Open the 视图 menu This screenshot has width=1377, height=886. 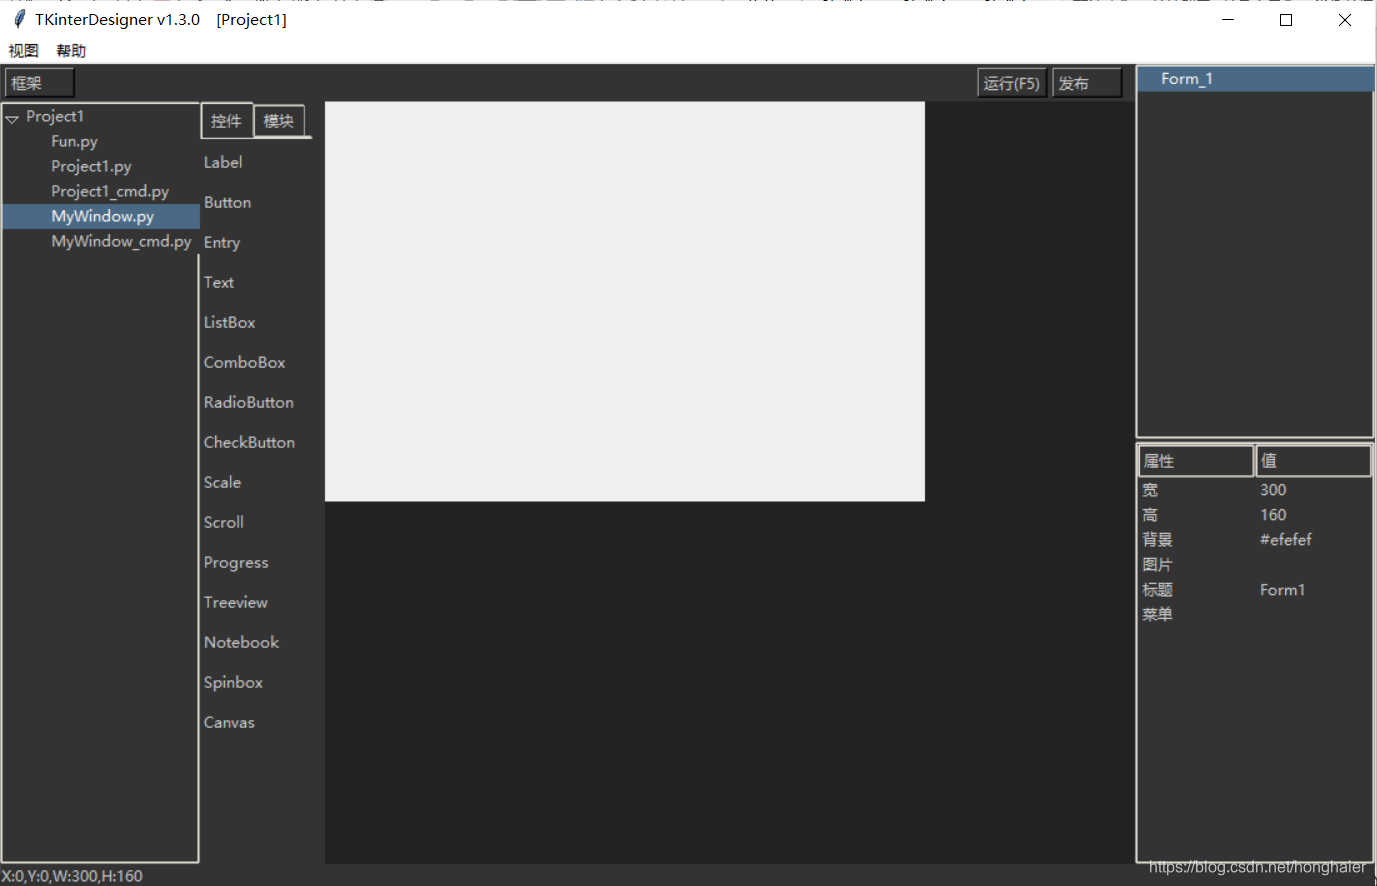(23, 51)
